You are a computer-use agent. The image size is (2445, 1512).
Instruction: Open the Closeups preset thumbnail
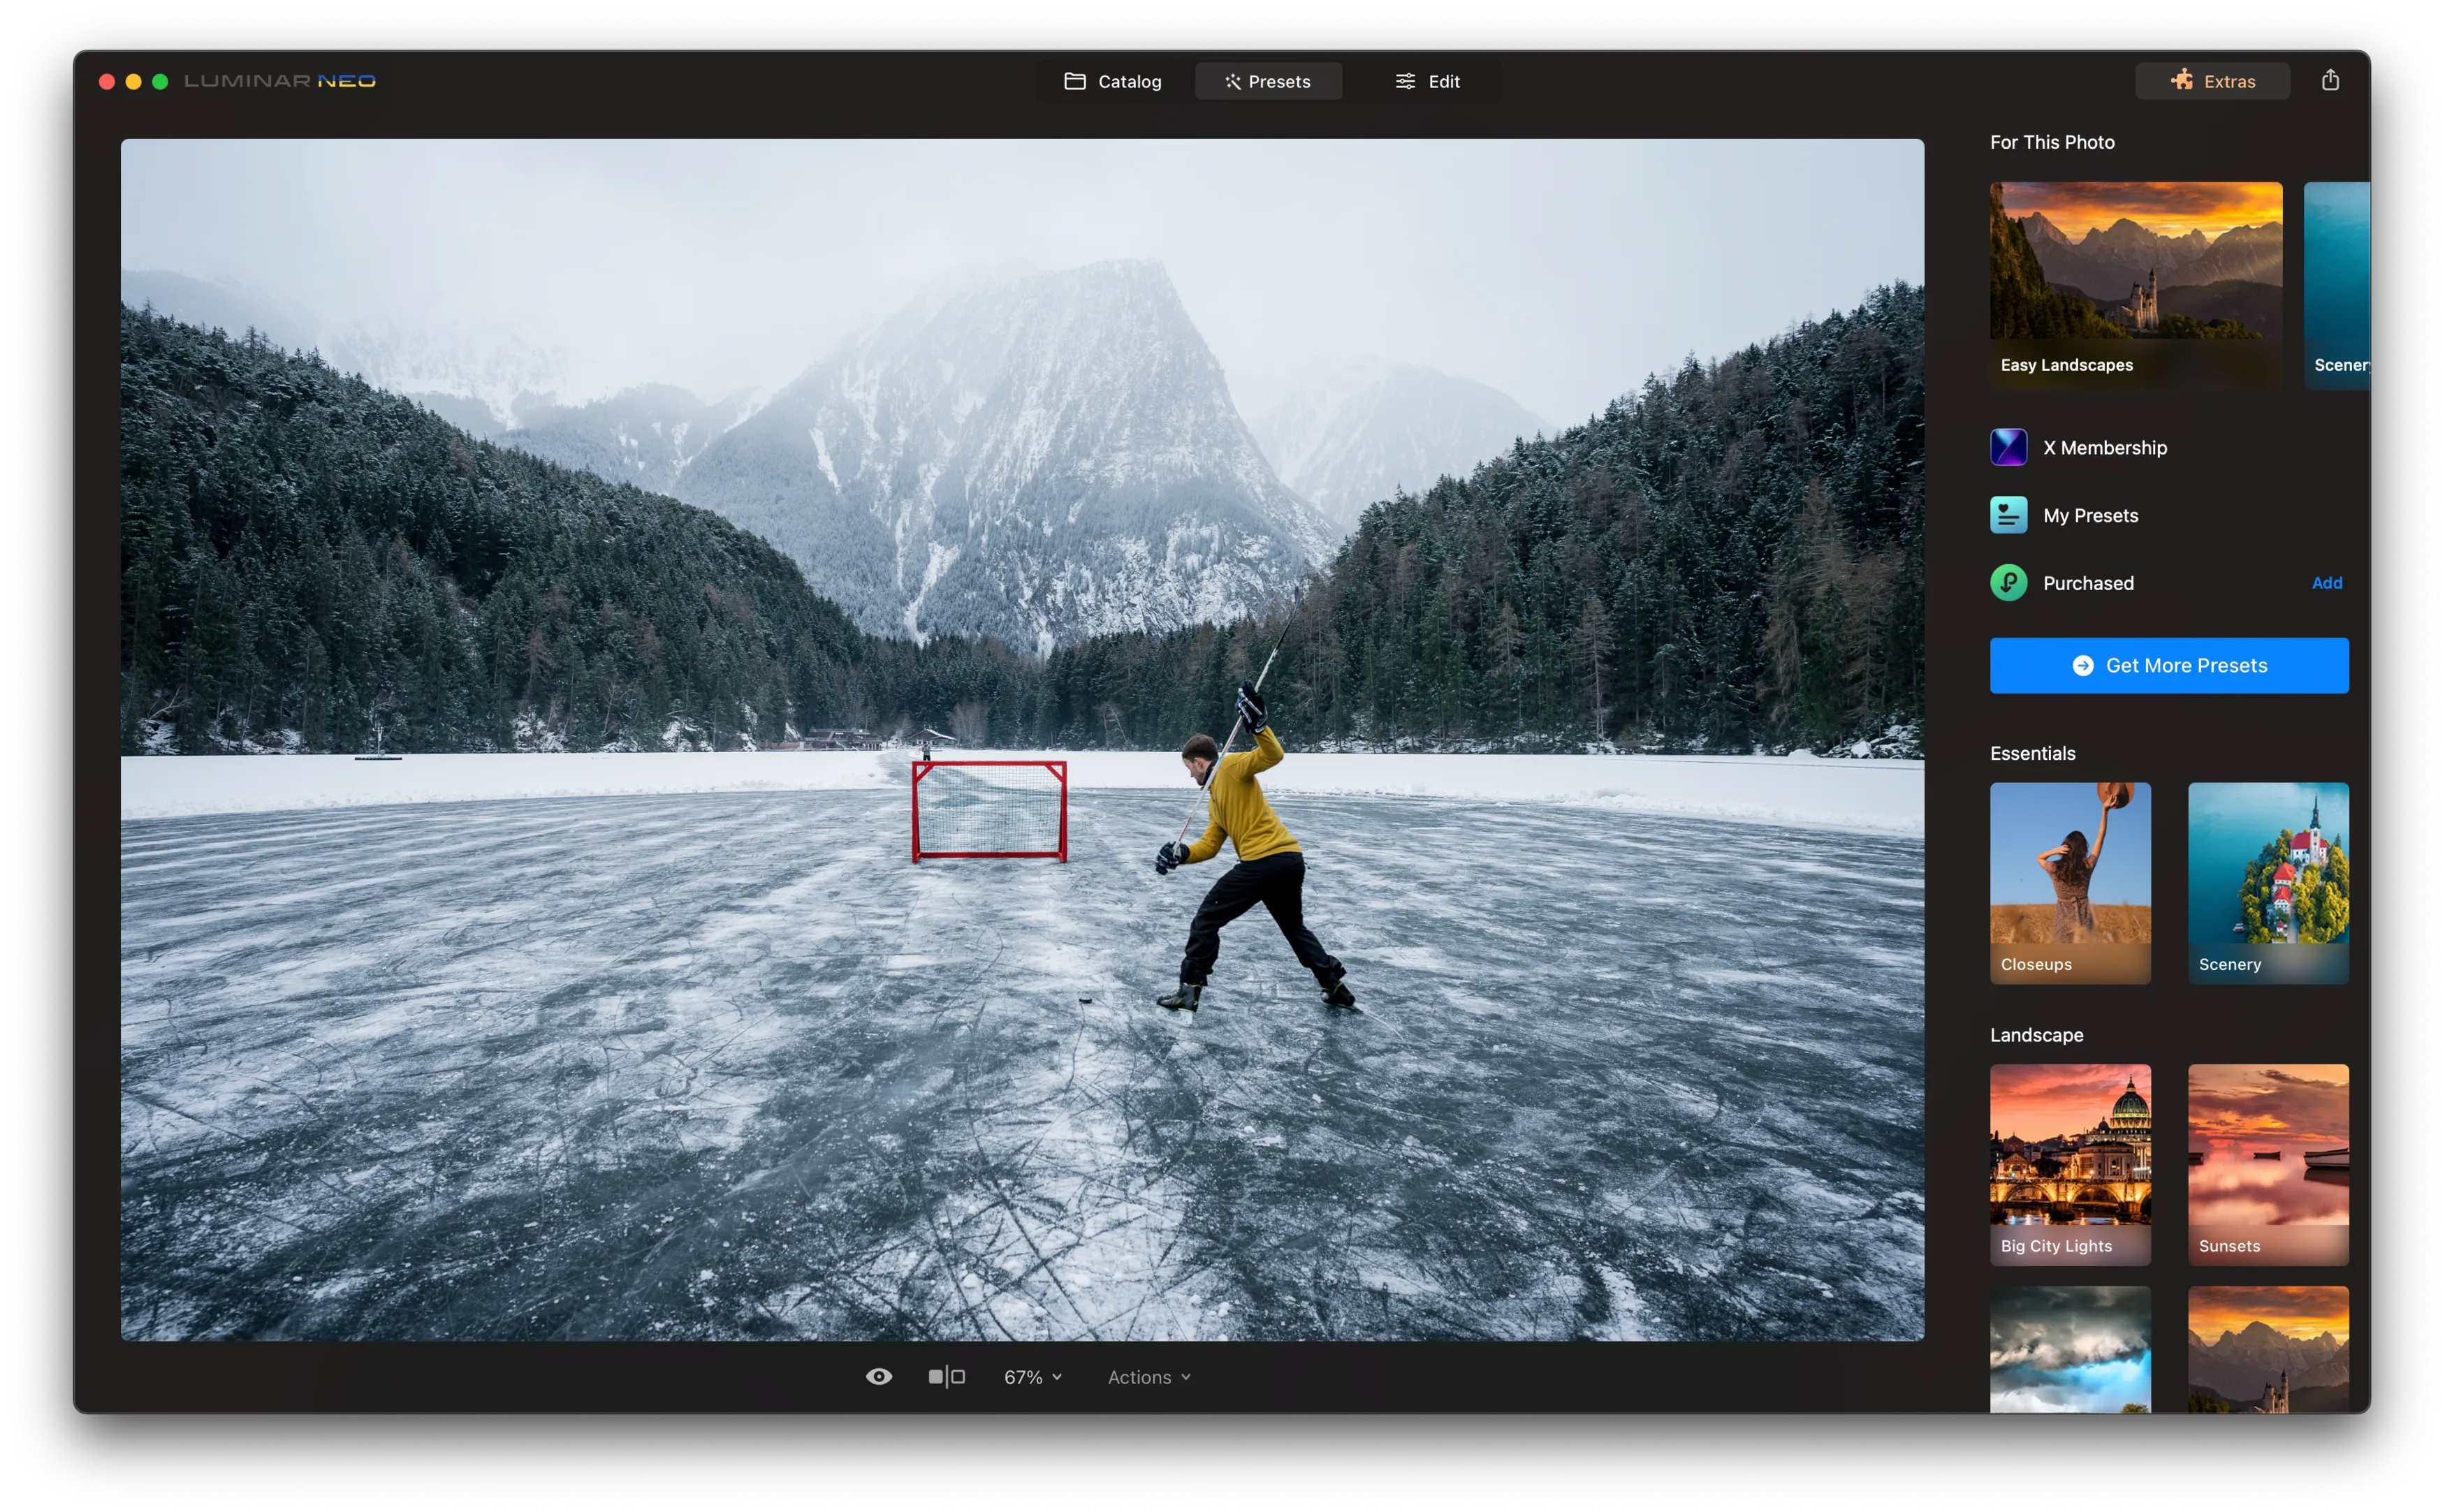[2069, 882]
